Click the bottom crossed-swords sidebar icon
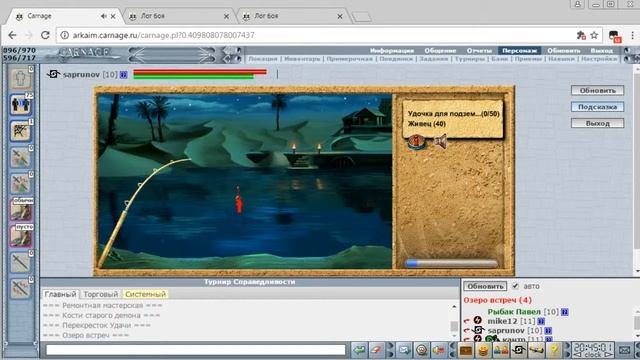Screen dimensions: 640x360 point(20,289)
